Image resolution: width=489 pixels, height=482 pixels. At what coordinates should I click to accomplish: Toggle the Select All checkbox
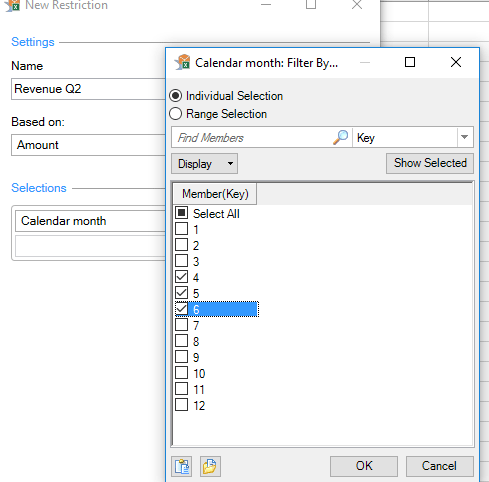tap(182, 213)
